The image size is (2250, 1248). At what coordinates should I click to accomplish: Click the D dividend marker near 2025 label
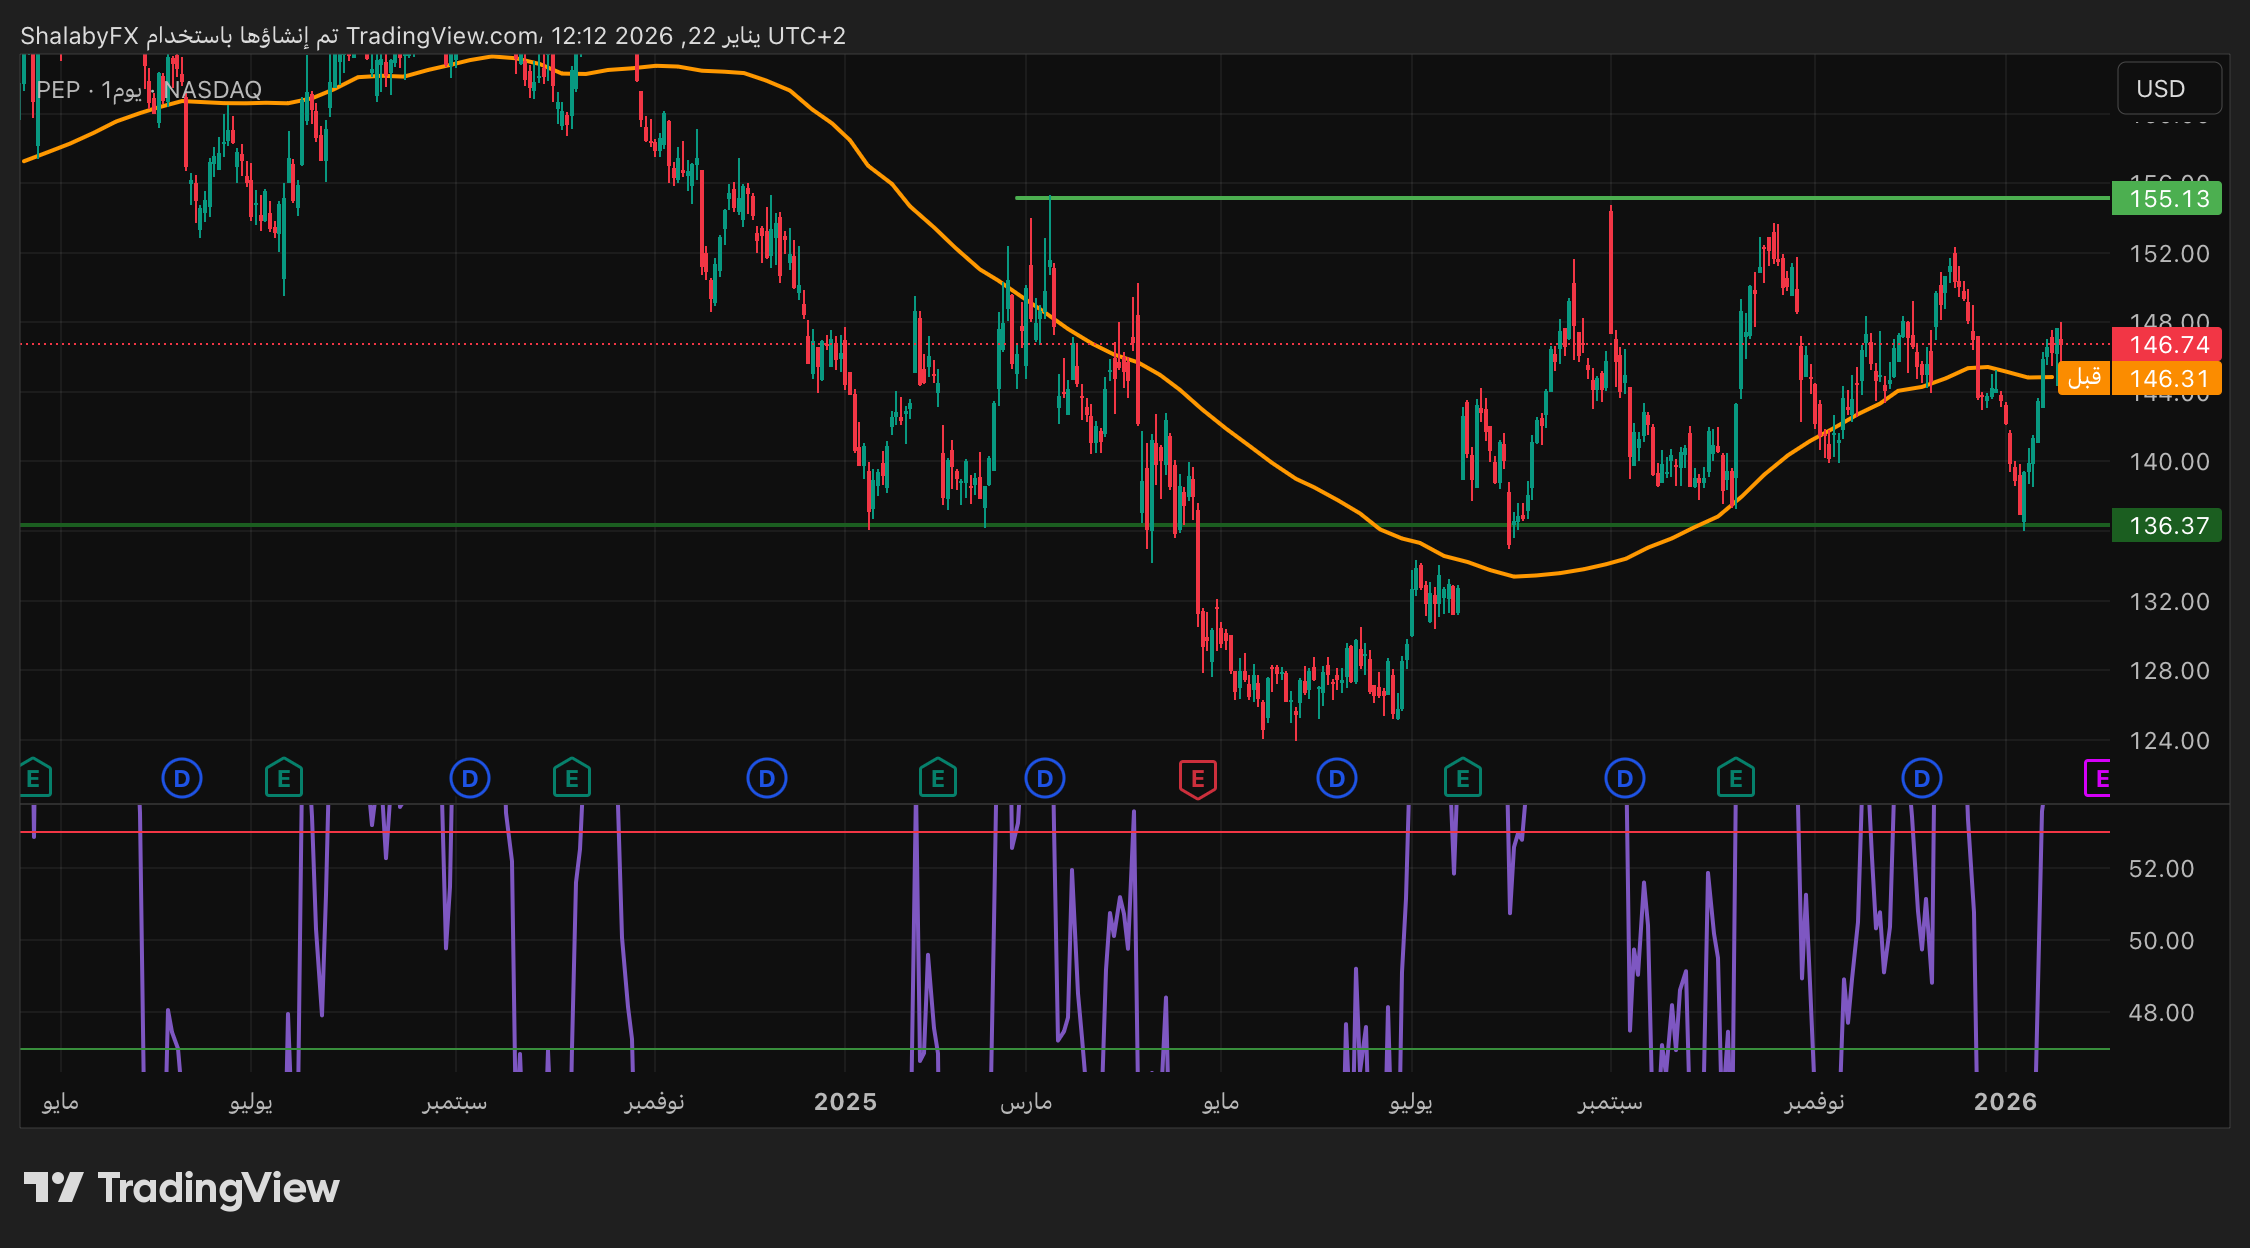pos(766,778)
